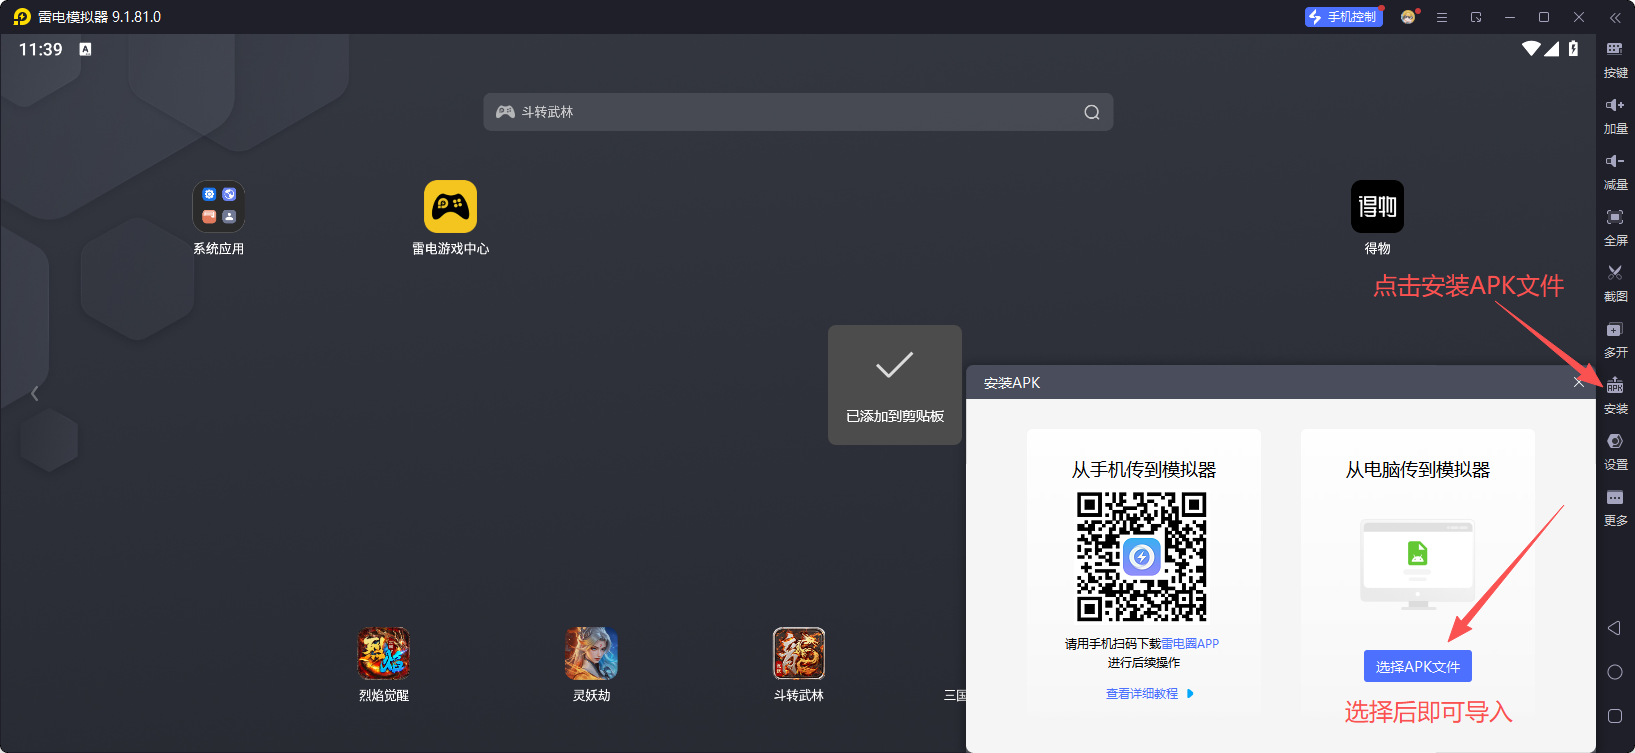Toggle the 手机控制 phone control button

point(1343,17)
